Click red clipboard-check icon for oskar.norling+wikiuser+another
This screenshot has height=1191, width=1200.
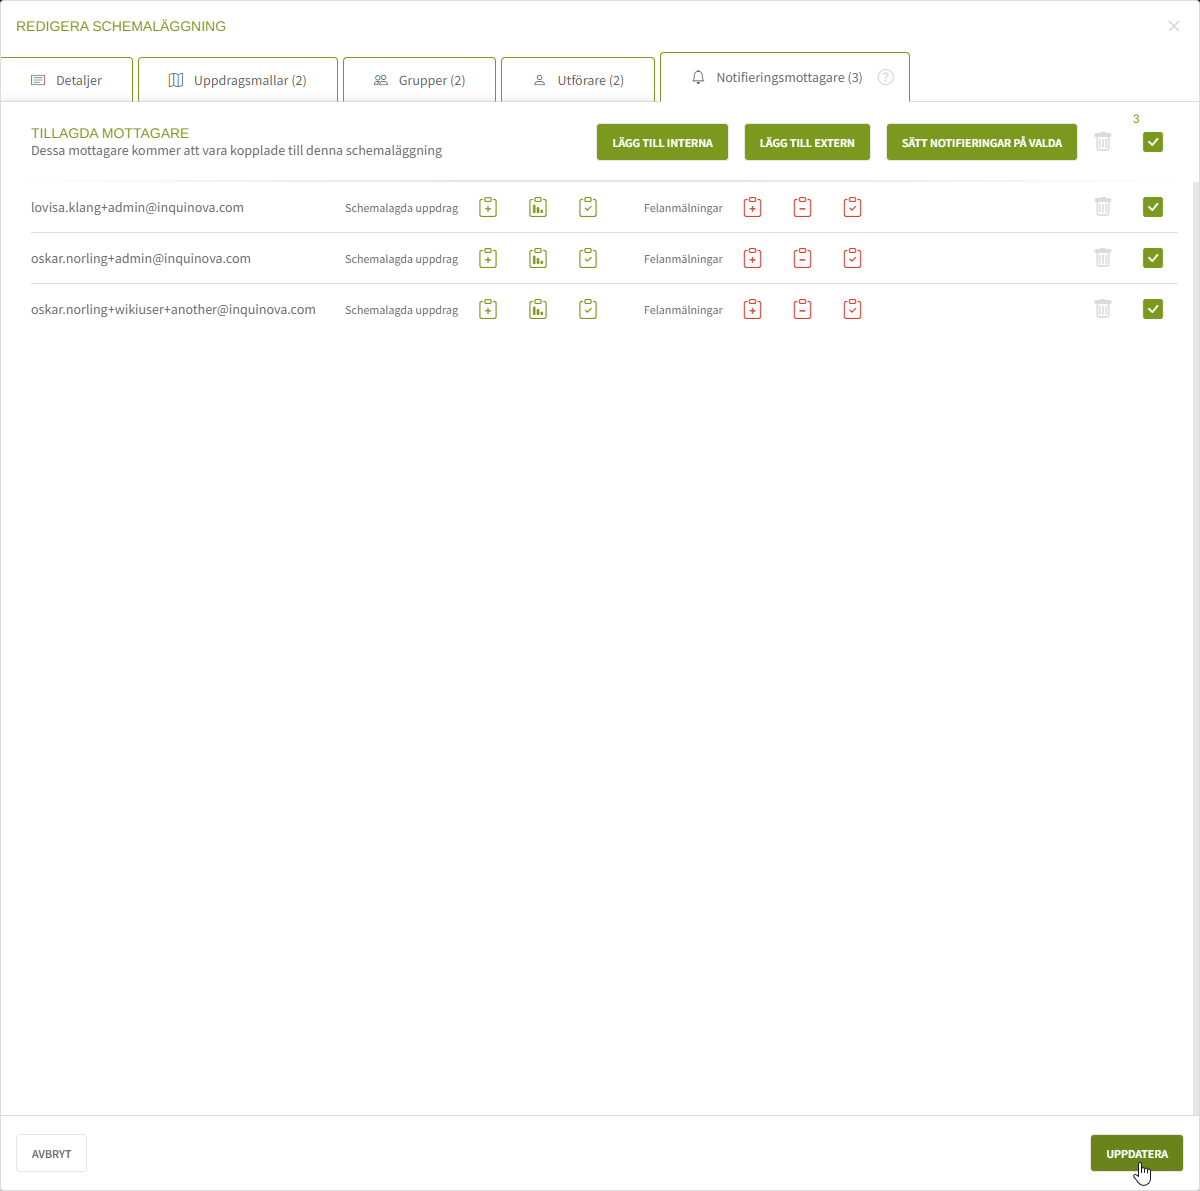point(852,309)
